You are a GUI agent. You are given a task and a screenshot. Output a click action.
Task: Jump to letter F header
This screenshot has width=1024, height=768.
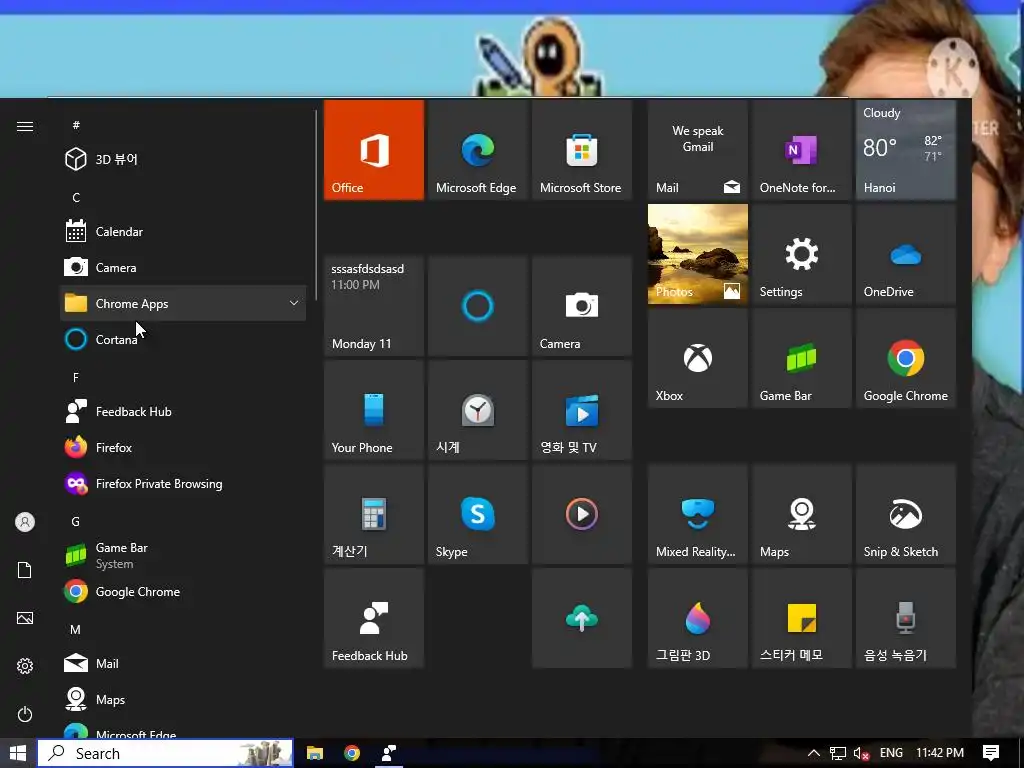point(76,377)
